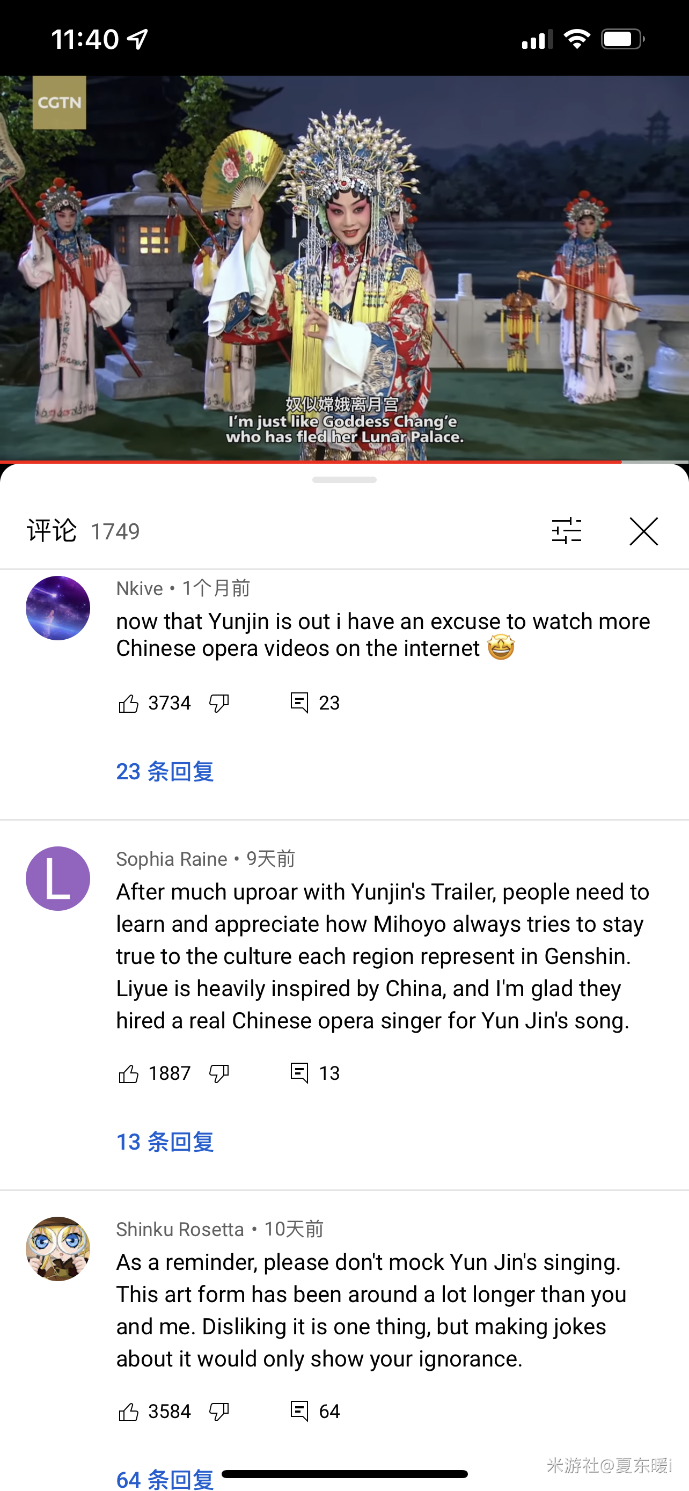The image size is (689, 1491).
Task: Tap the opera video player
Action: click(344, 268)
